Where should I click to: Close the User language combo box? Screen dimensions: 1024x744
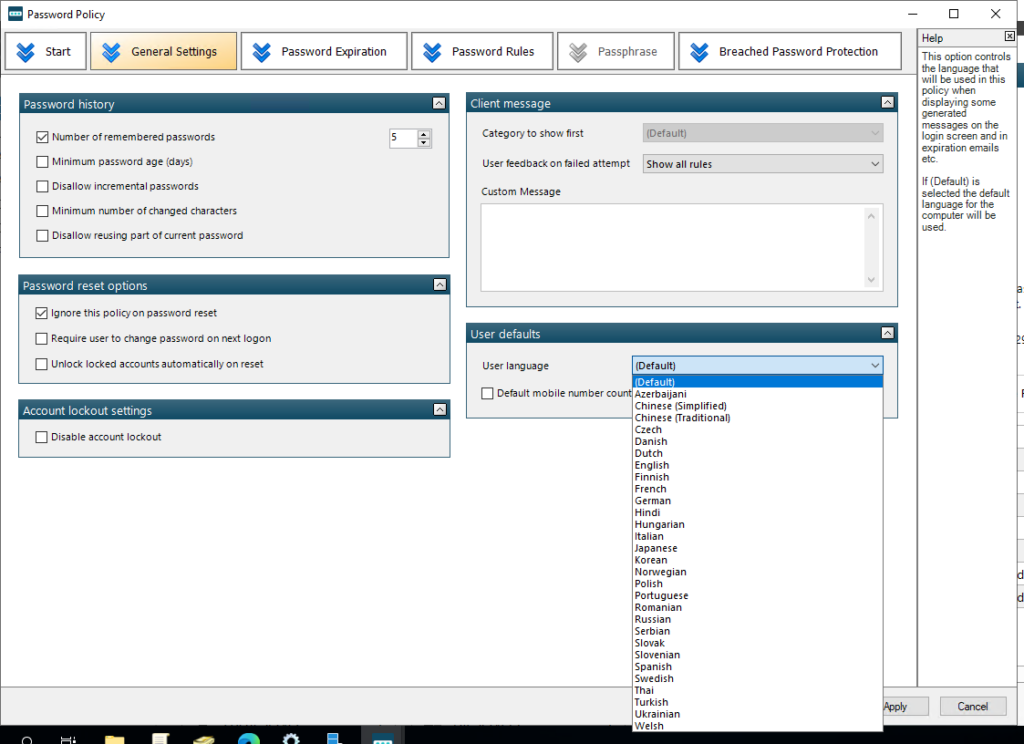pyautogui.click(x=758, y=366)
